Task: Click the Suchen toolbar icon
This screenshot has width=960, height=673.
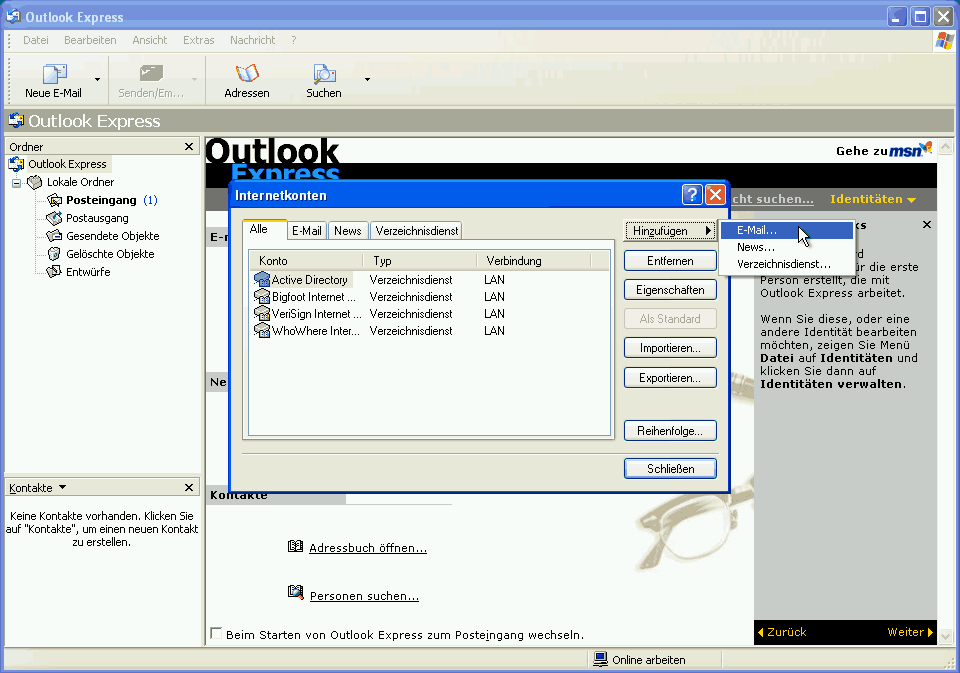Action: click(x=323, y=75)
